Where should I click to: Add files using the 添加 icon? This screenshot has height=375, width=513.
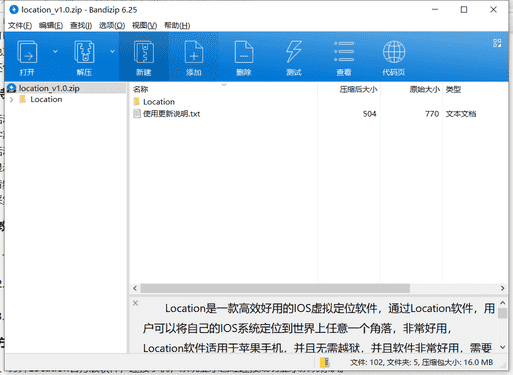194,57
